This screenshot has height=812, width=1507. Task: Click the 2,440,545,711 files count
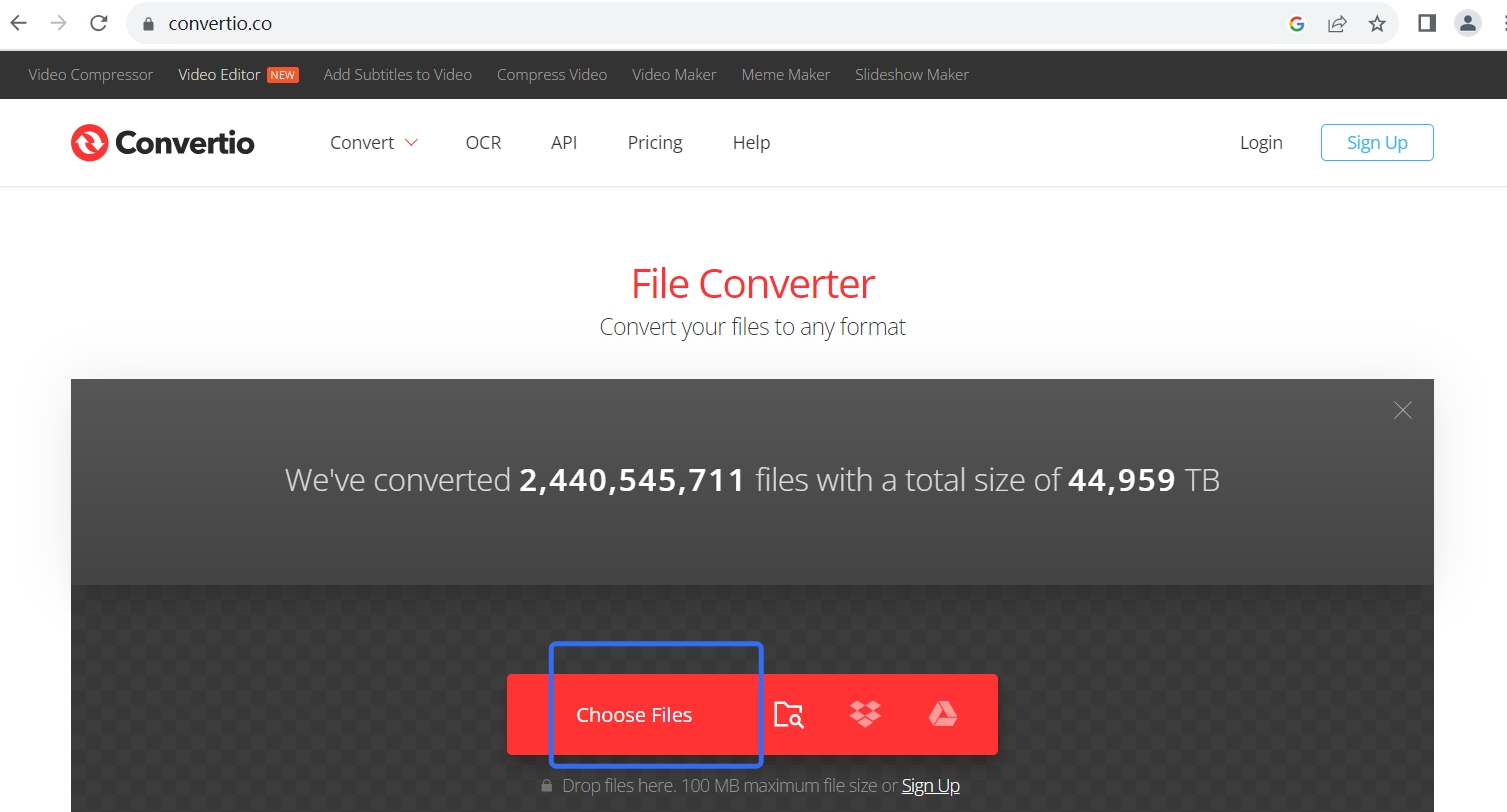[x=632, y=481]
